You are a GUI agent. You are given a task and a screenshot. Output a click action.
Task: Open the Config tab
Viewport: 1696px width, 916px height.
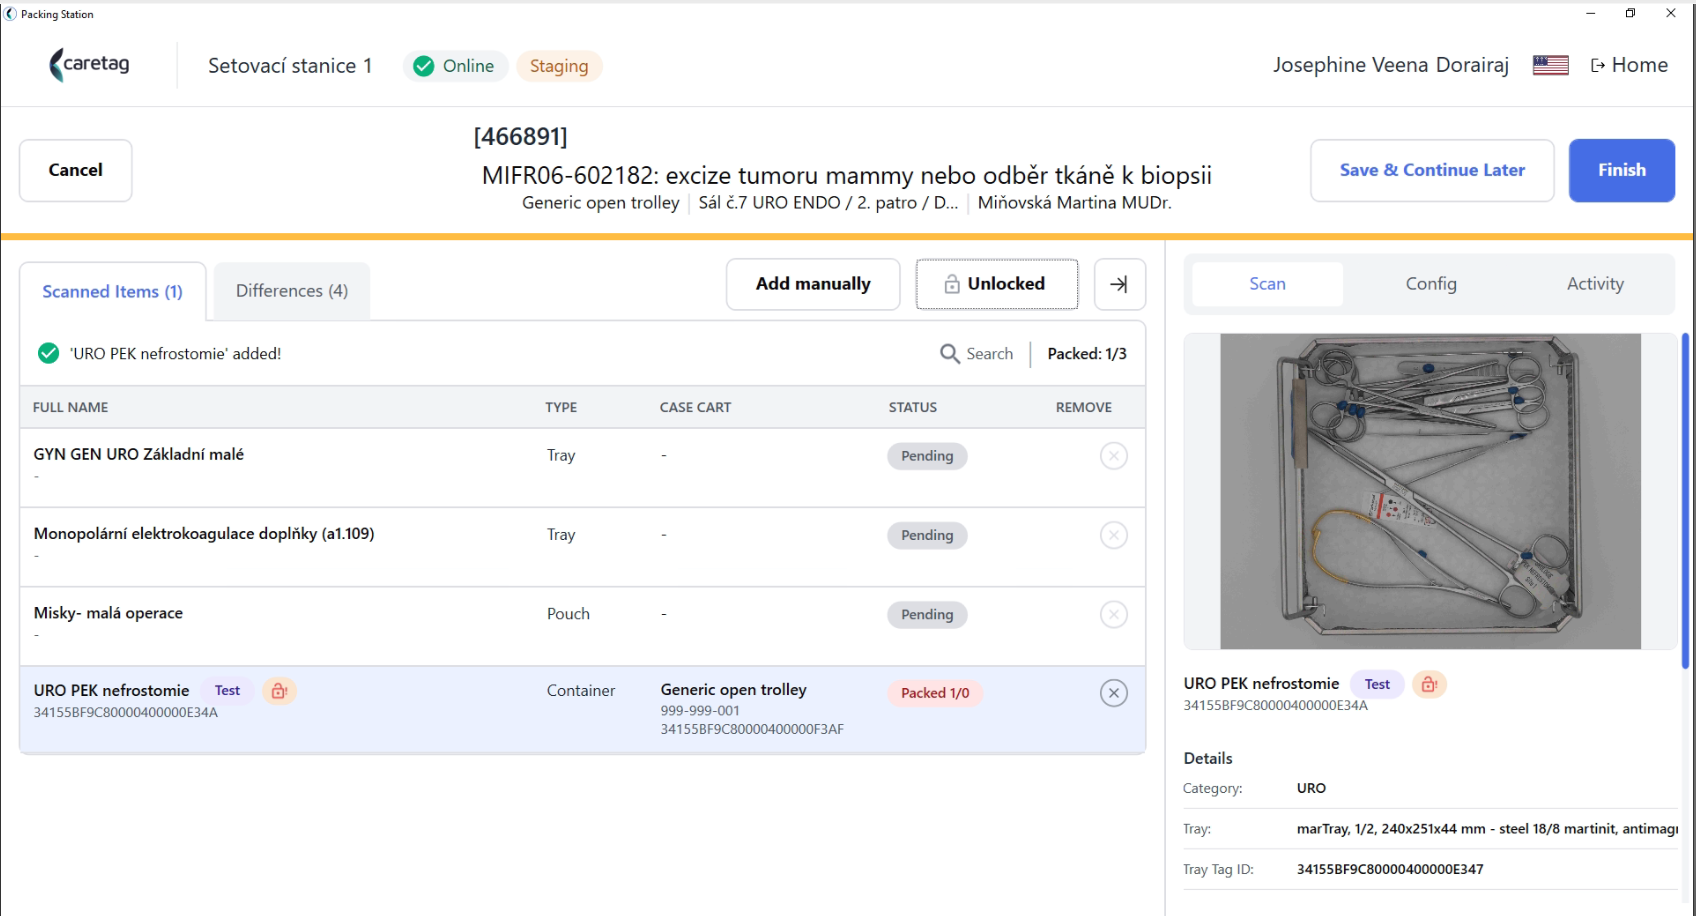coord(1431,284)
